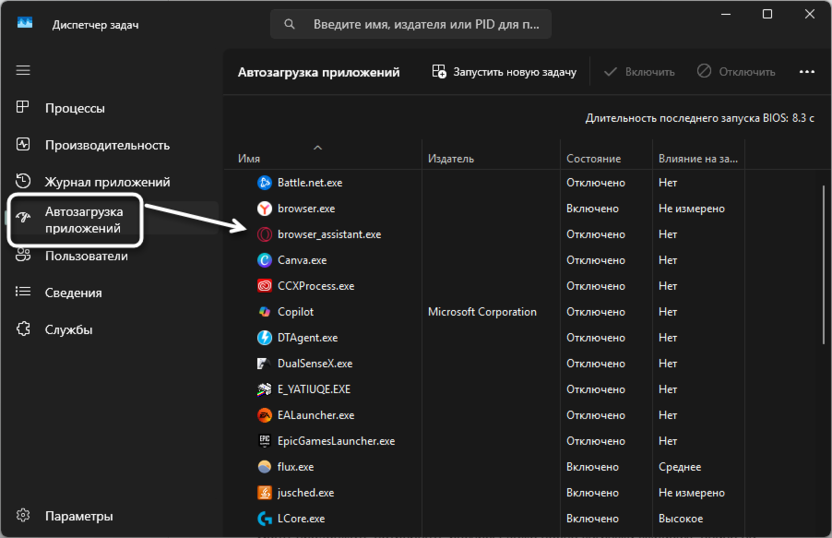This screenshot has height=538, width=832.
Task: Open the Сведения page
Action: (73, 293)
